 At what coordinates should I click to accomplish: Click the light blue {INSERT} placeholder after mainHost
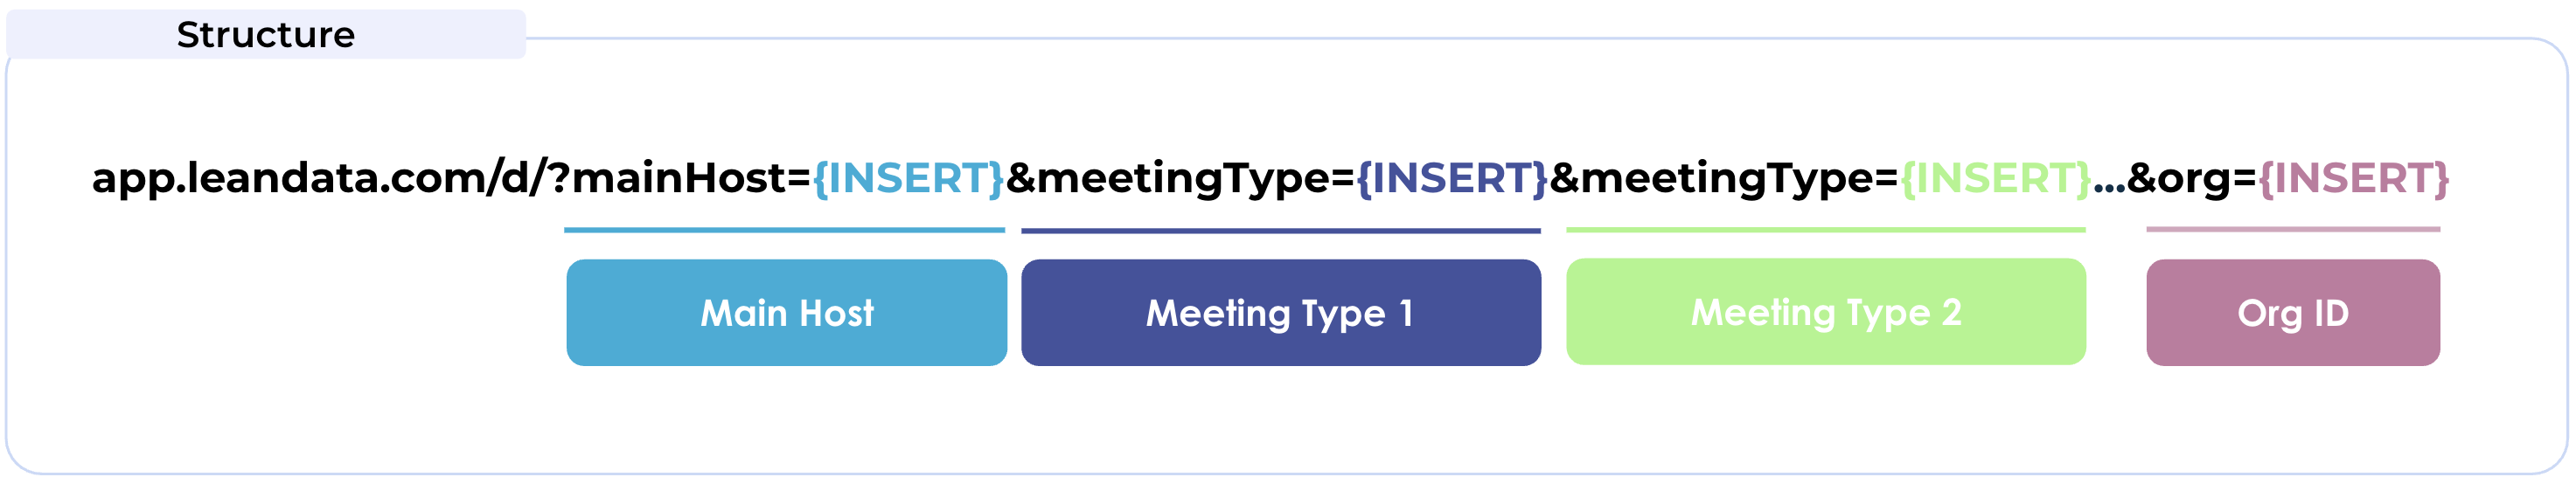click(908, 178)
